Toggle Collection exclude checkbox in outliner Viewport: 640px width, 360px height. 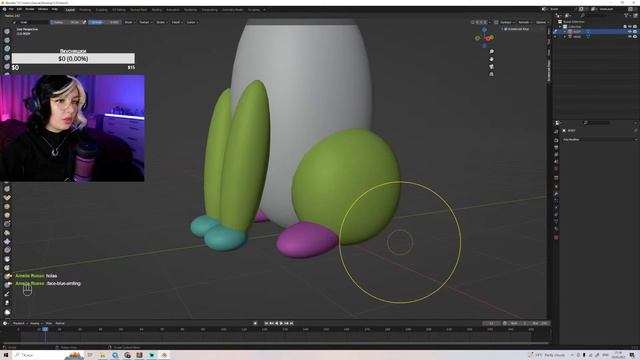[x=625, y=27]
